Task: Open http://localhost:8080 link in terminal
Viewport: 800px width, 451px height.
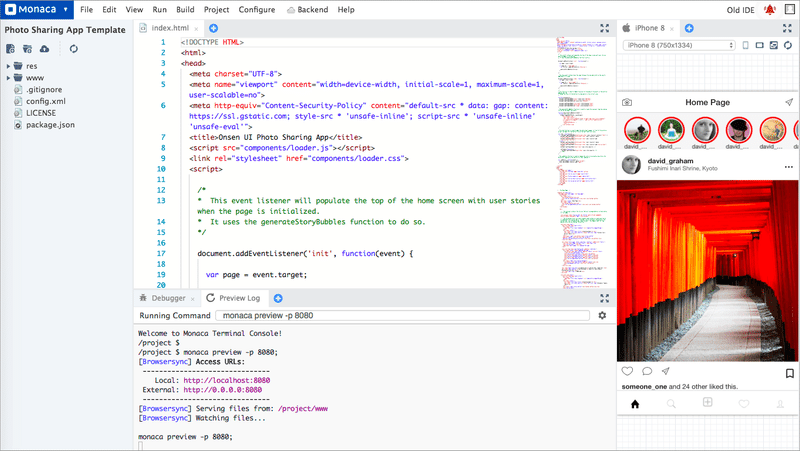Action: pos(227,380)
